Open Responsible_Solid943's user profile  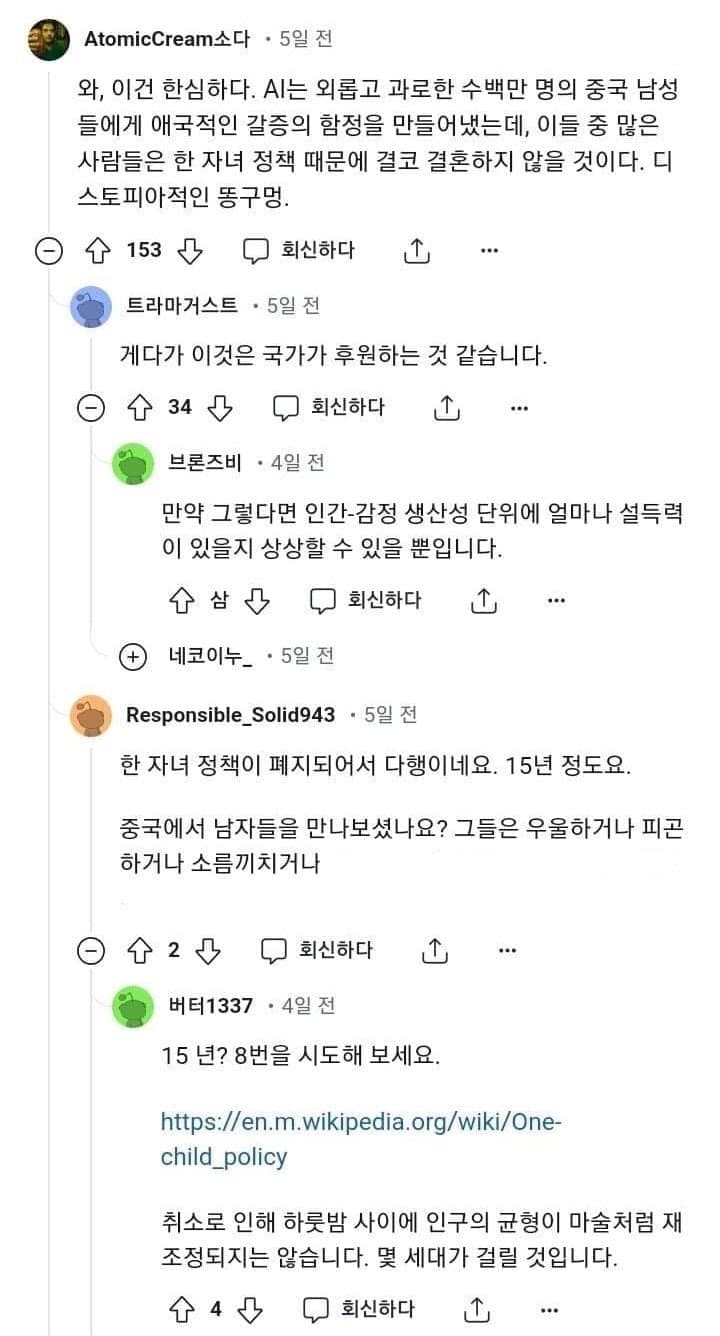click(230, 715)
